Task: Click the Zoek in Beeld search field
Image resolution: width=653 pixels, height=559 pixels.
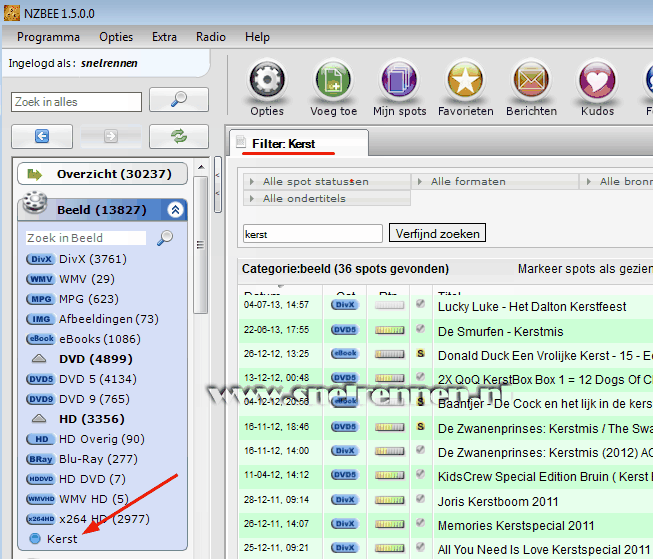Action: 86,238
